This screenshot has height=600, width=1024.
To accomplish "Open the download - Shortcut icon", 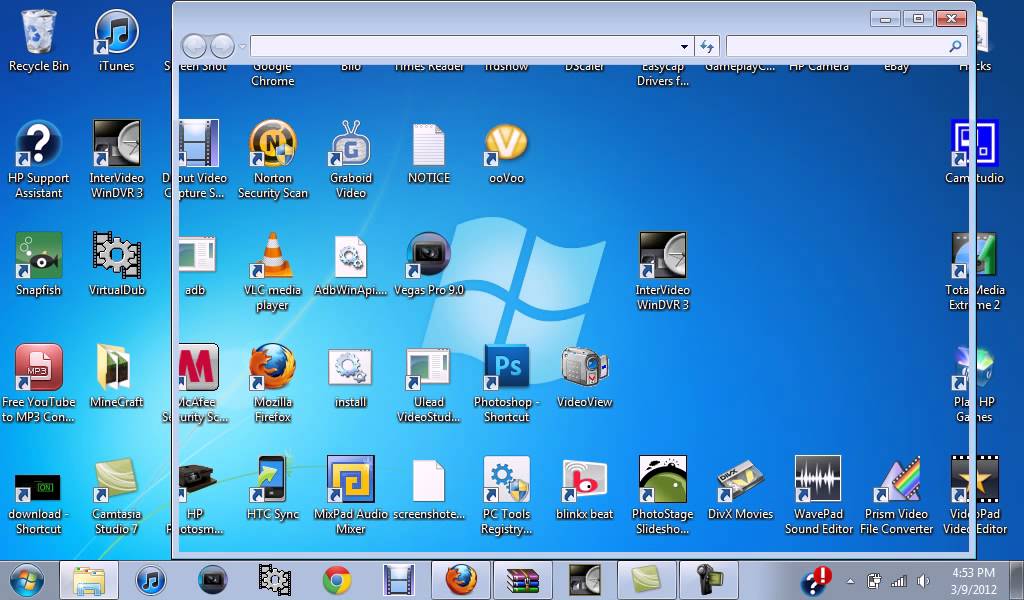I will [39, 503].
